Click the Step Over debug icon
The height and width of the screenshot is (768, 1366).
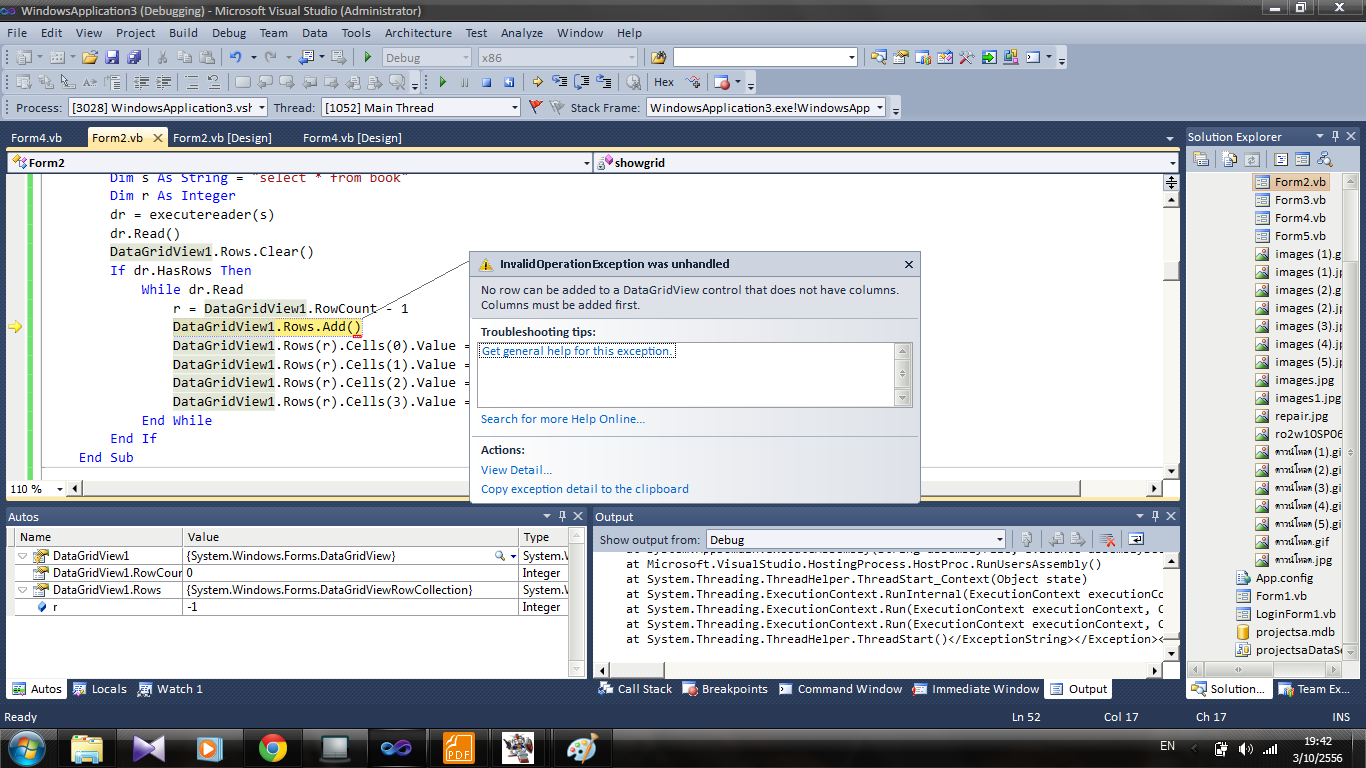581,82
